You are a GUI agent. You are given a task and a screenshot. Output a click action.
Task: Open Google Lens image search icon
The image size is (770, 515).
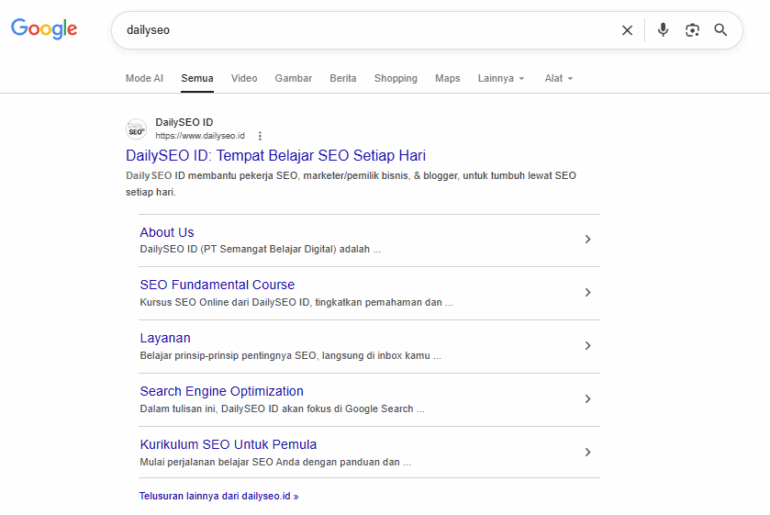pos(692,30)
